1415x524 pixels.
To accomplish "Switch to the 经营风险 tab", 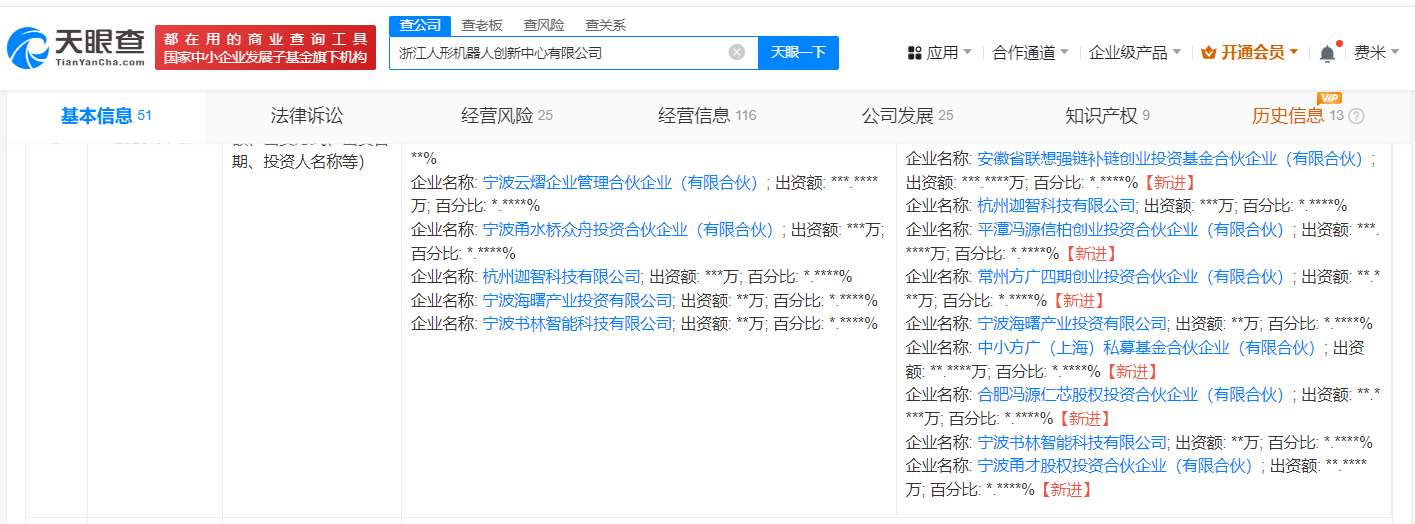I will [507, 116].
